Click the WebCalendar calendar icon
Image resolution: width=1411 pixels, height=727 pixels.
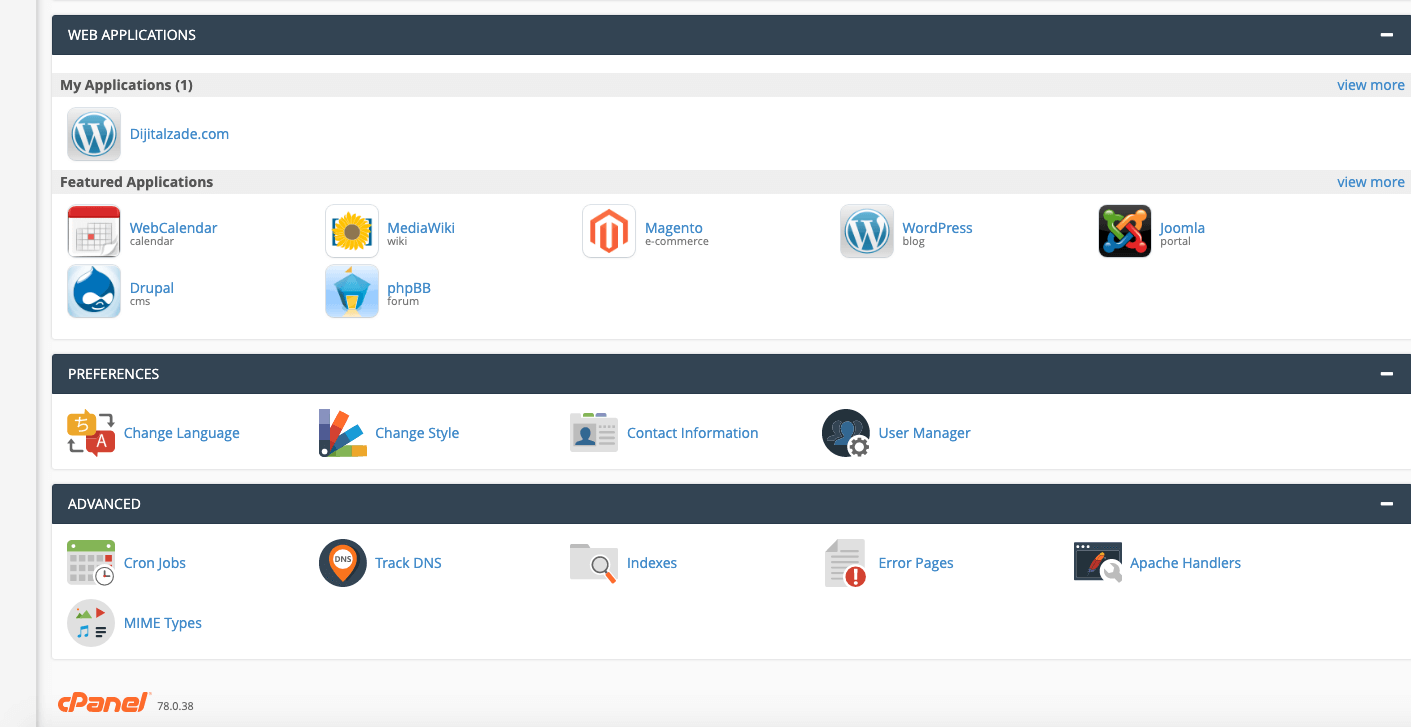[94, 231]
